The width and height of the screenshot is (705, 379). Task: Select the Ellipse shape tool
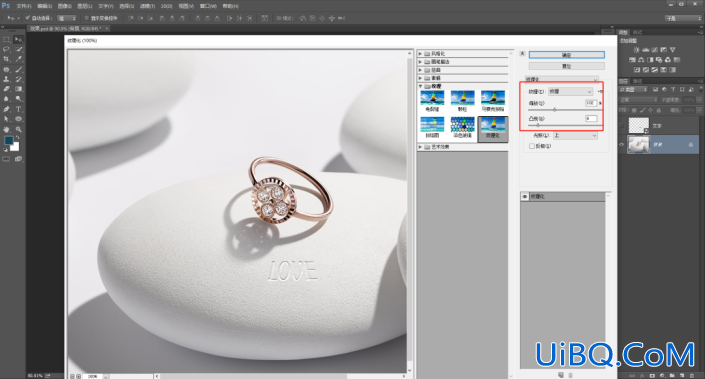point(18,119)
